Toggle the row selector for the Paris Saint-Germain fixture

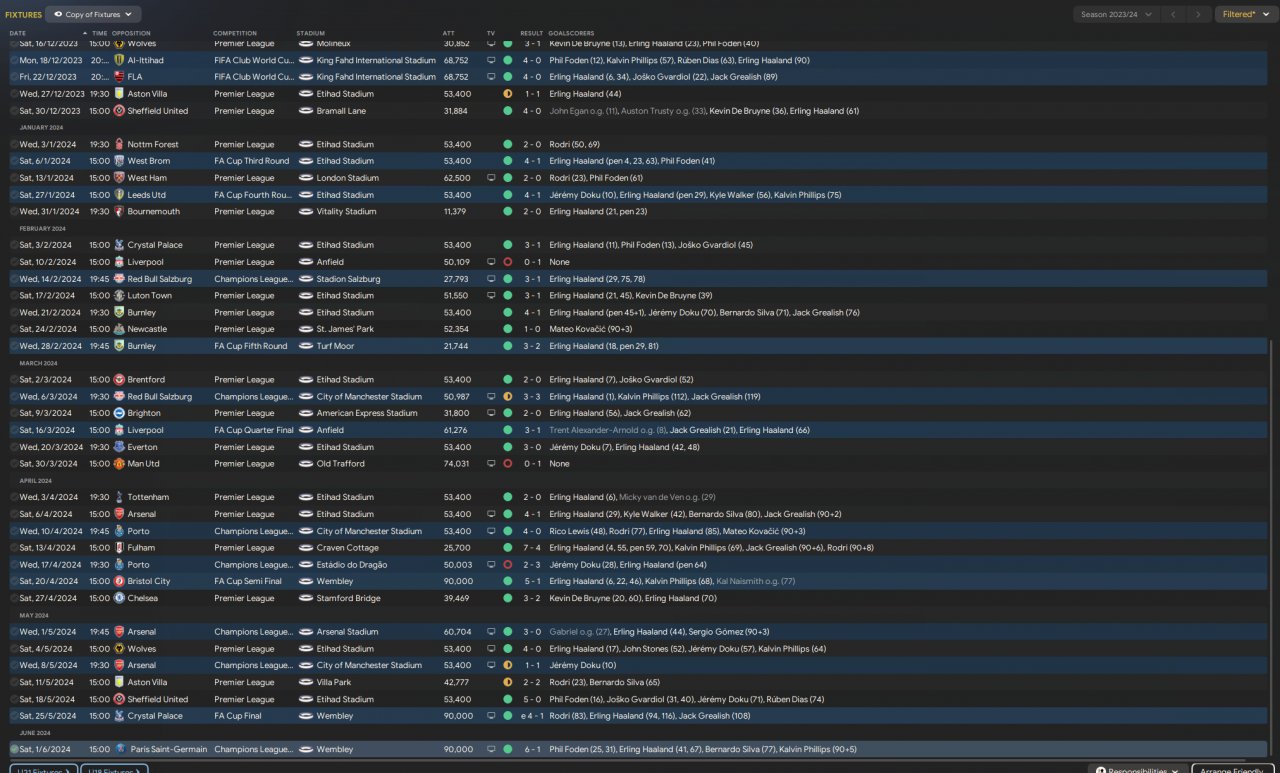tap(14, 749)
